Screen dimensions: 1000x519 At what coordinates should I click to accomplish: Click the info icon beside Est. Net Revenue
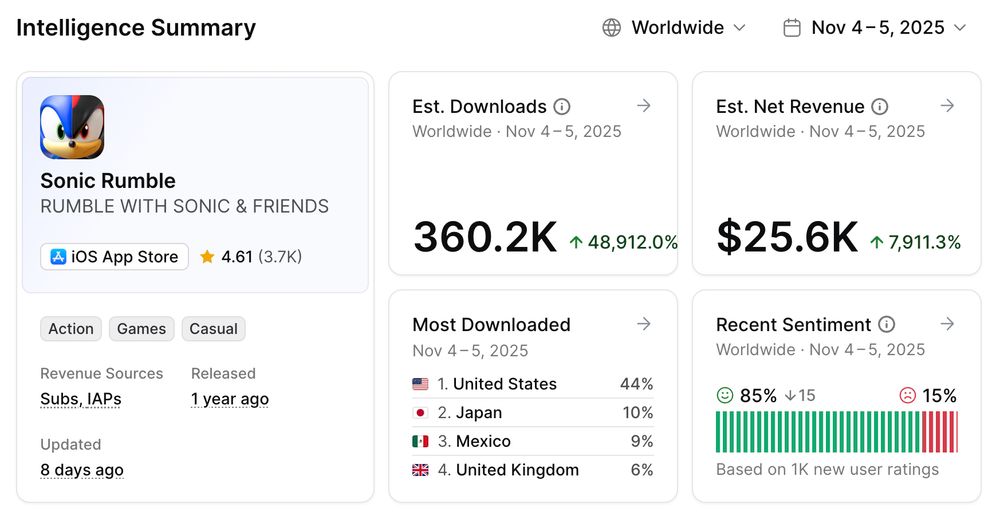880,107
